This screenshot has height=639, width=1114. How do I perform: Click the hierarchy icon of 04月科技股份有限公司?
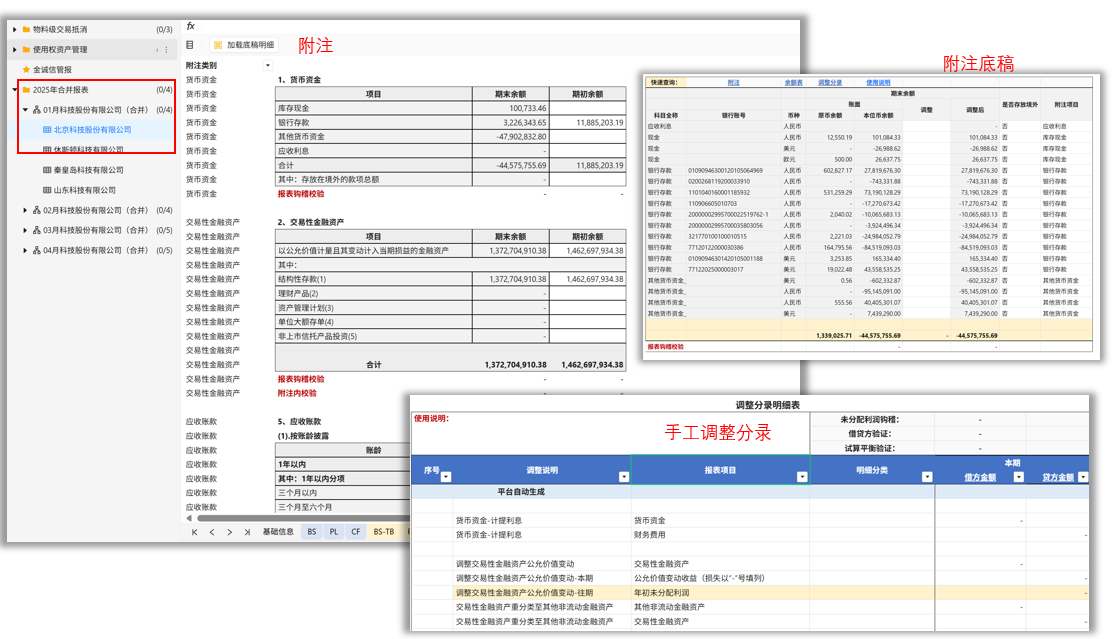click(x=36, y=251)
